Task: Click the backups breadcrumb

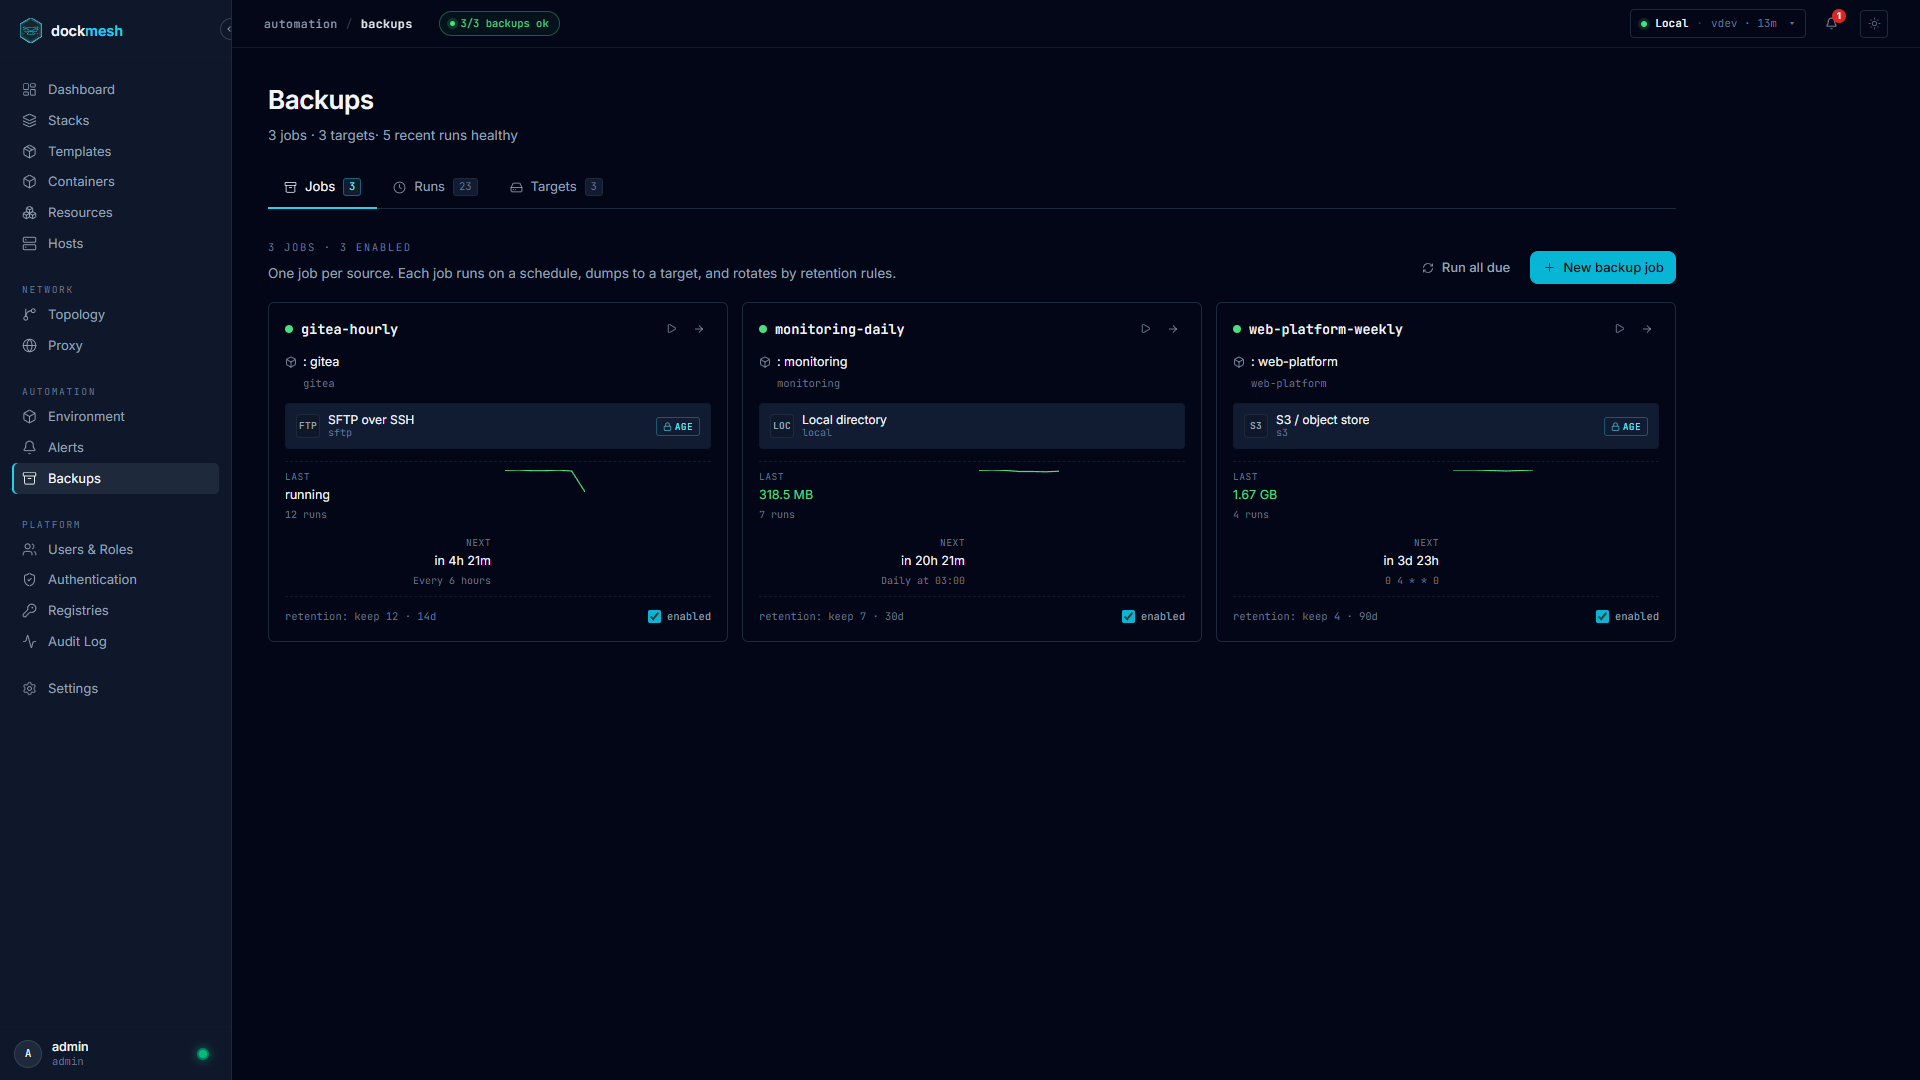Action: 386,24
